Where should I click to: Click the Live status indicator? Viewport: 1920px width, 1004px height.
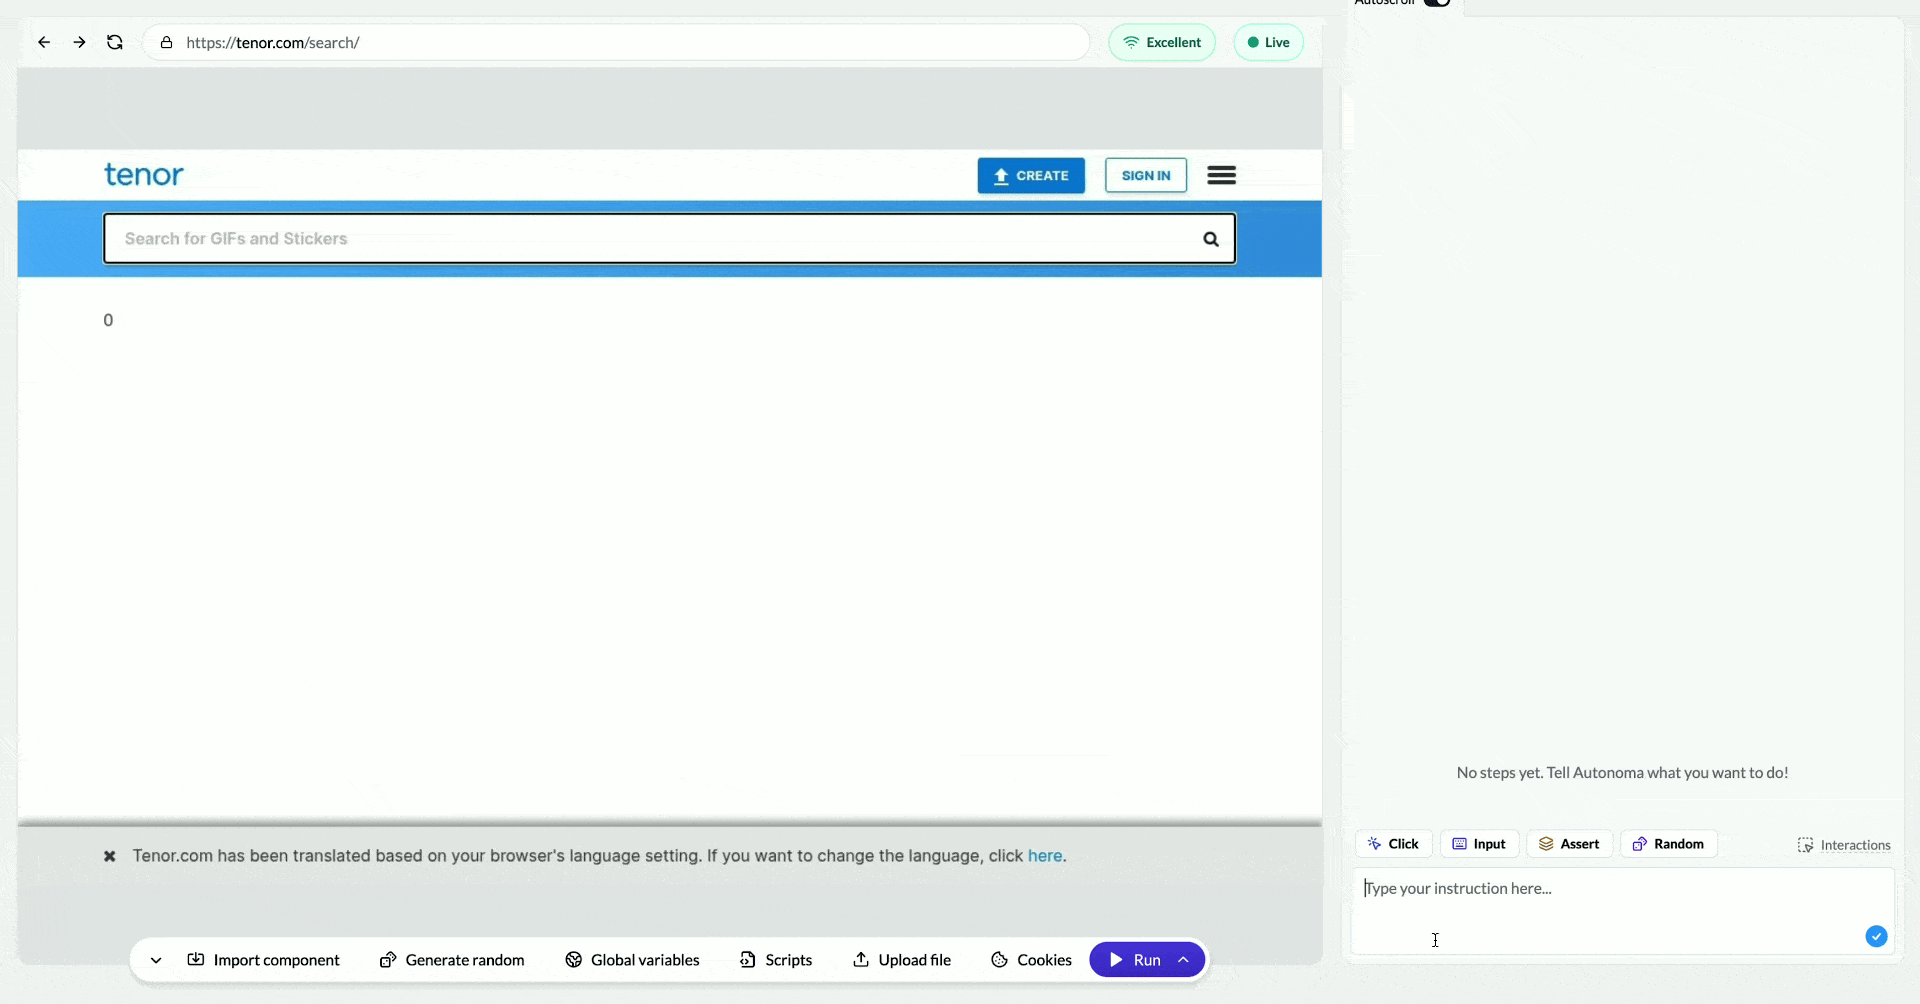point(1268,42)
